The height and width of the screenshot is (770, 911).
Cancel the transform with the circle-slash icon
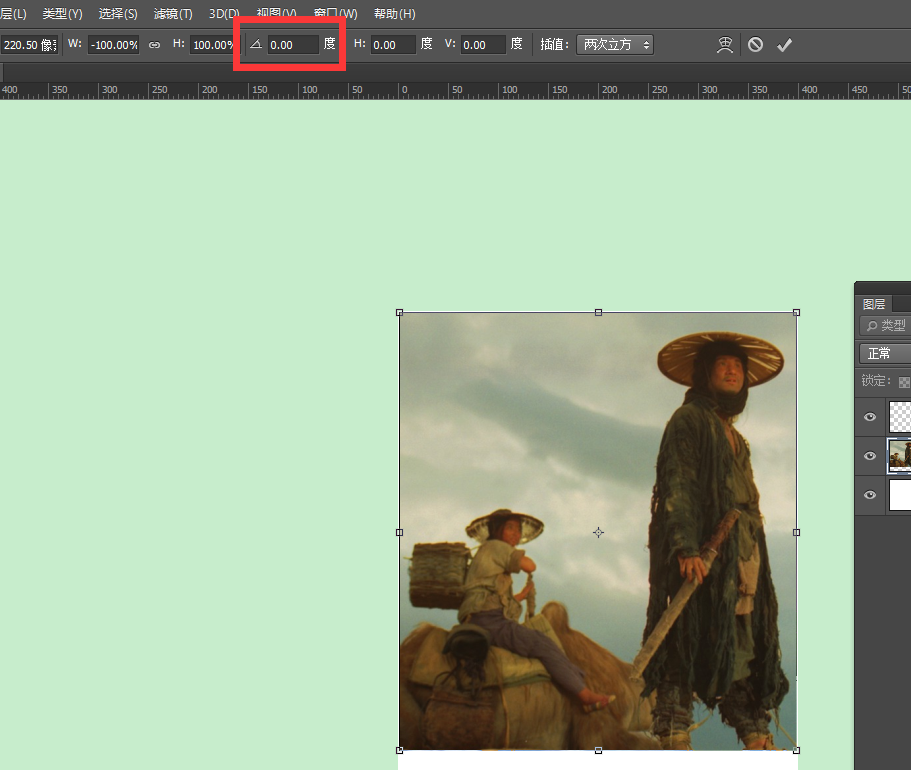click(755, 45)
